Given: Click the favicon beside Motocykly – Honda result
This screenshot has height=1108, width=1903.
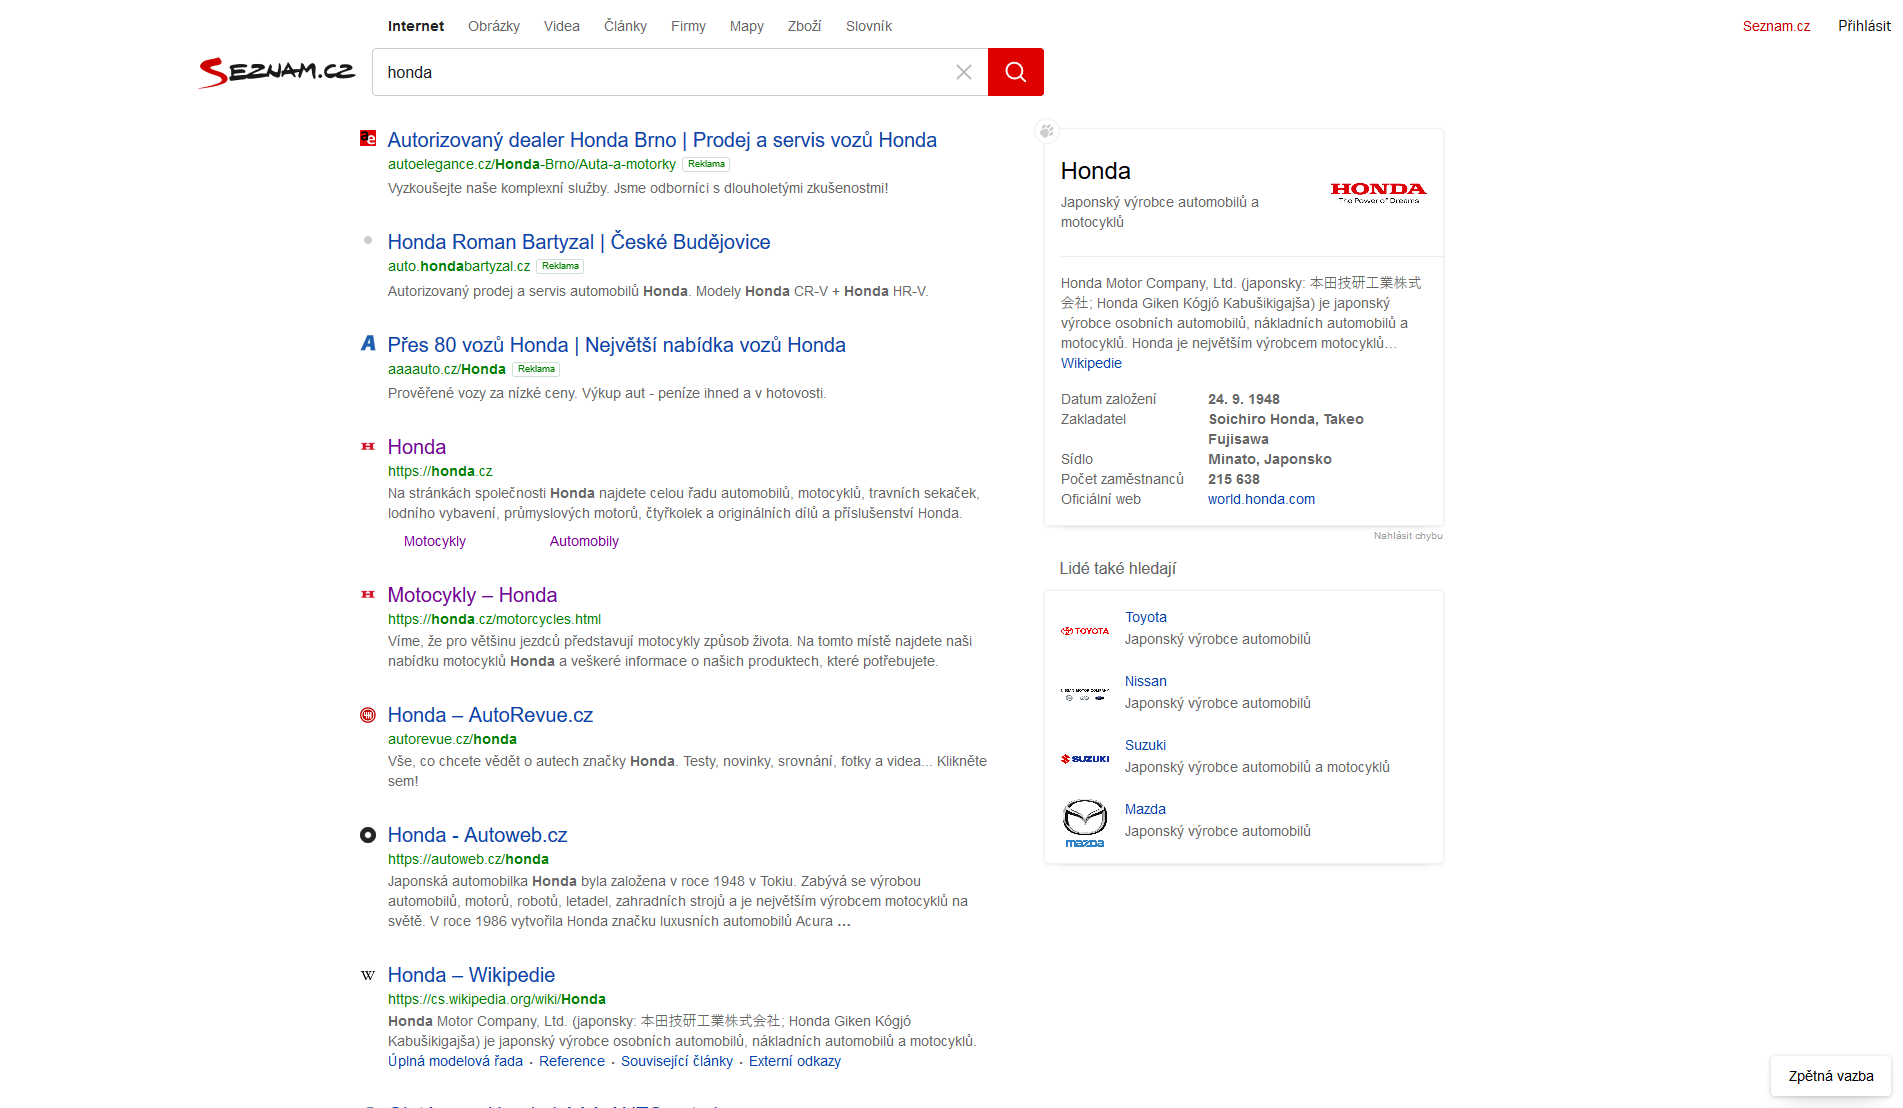Looking at the screenshot, I should (x=368, y=594).
